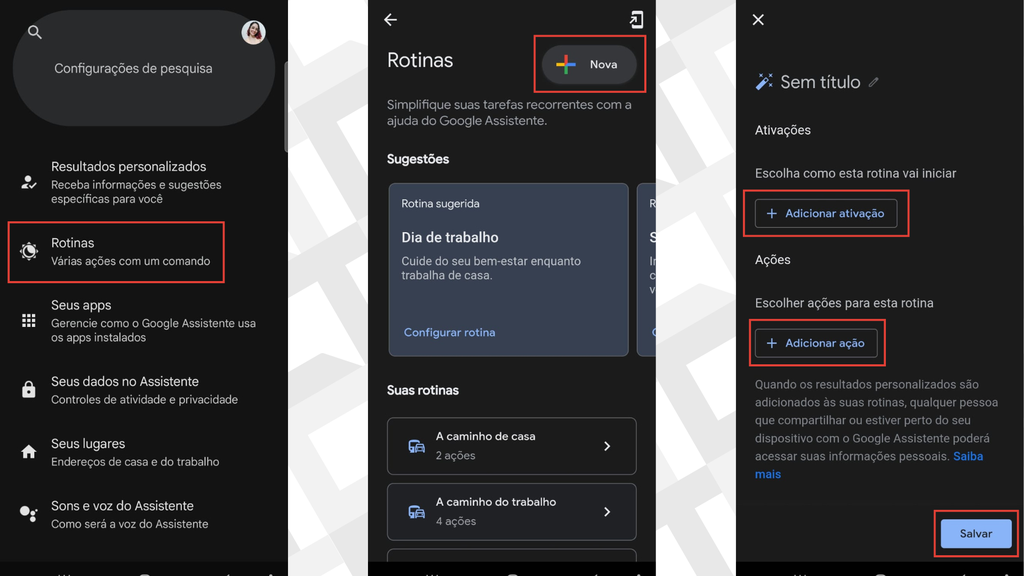Tap the Sons e voz assistant dots icon
This screenshot has width=1024, height=576.
click(29, 514)
